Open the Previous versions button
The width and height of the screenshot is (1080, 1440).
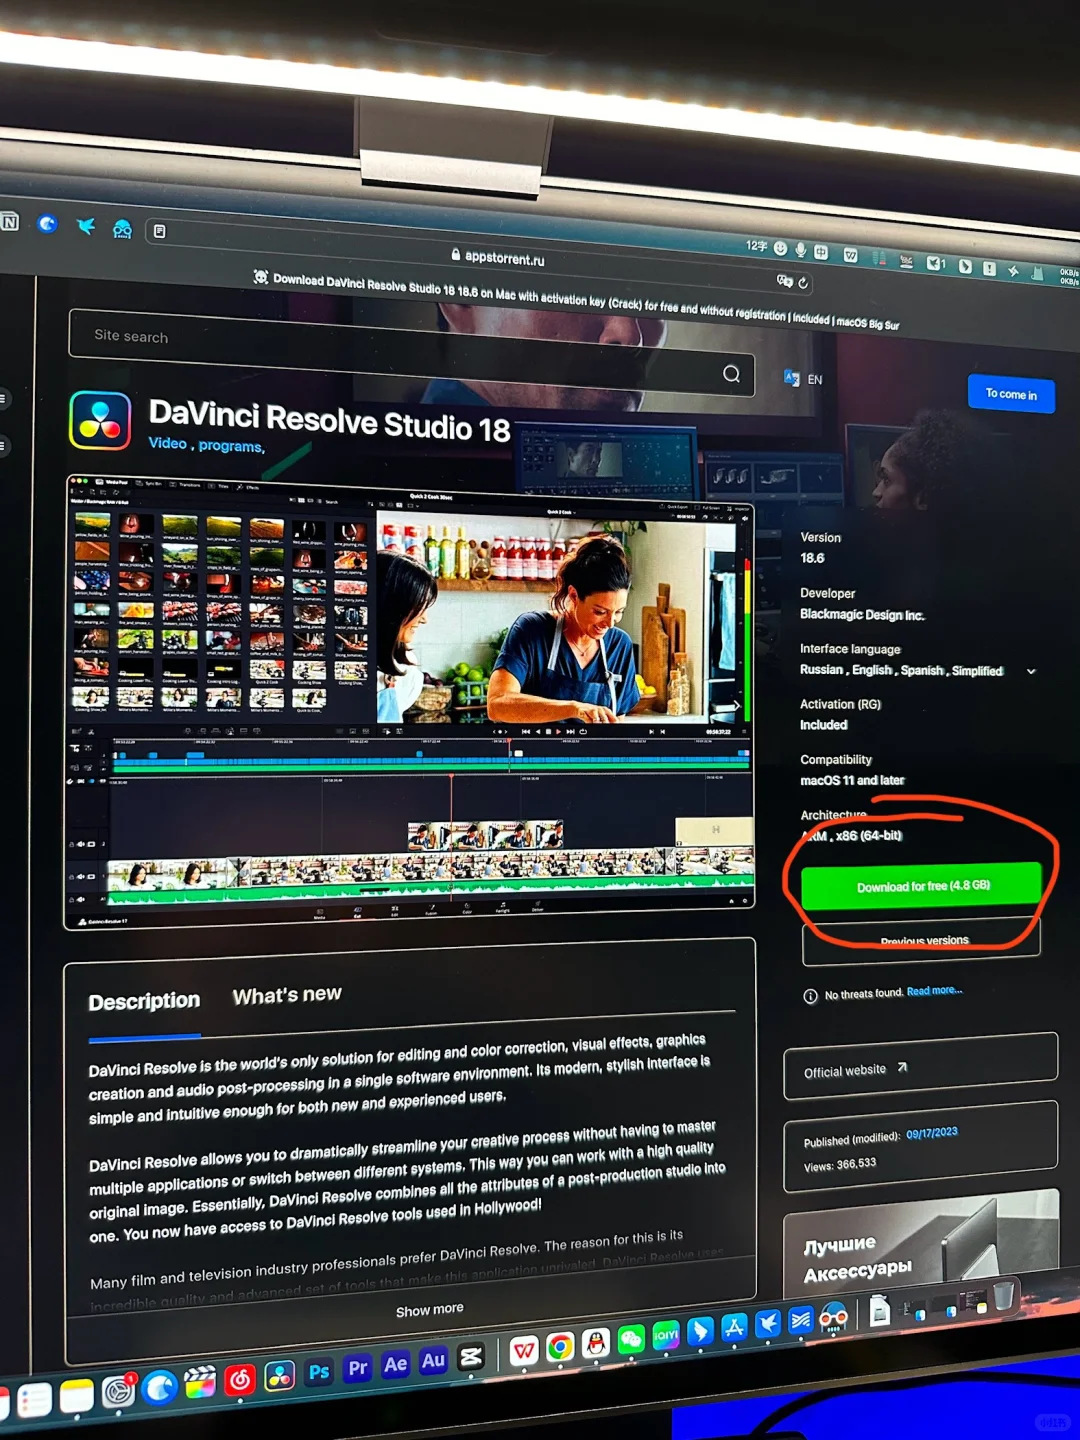(x=922, y=942)
